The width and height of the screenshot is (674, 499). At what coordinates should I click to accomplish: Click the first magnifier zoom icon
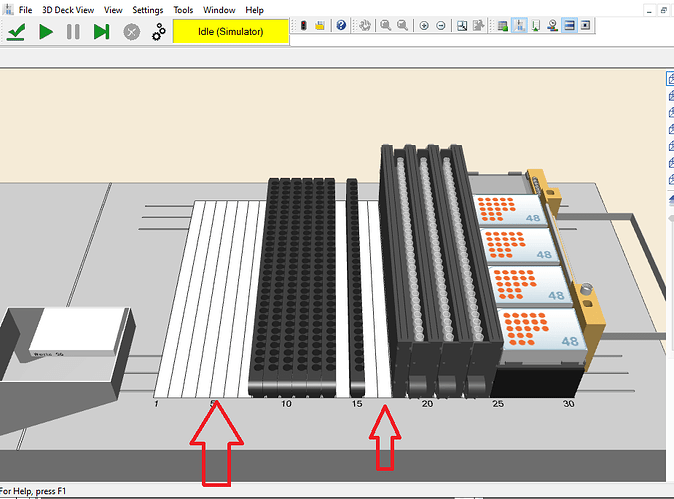pos(386,26)
